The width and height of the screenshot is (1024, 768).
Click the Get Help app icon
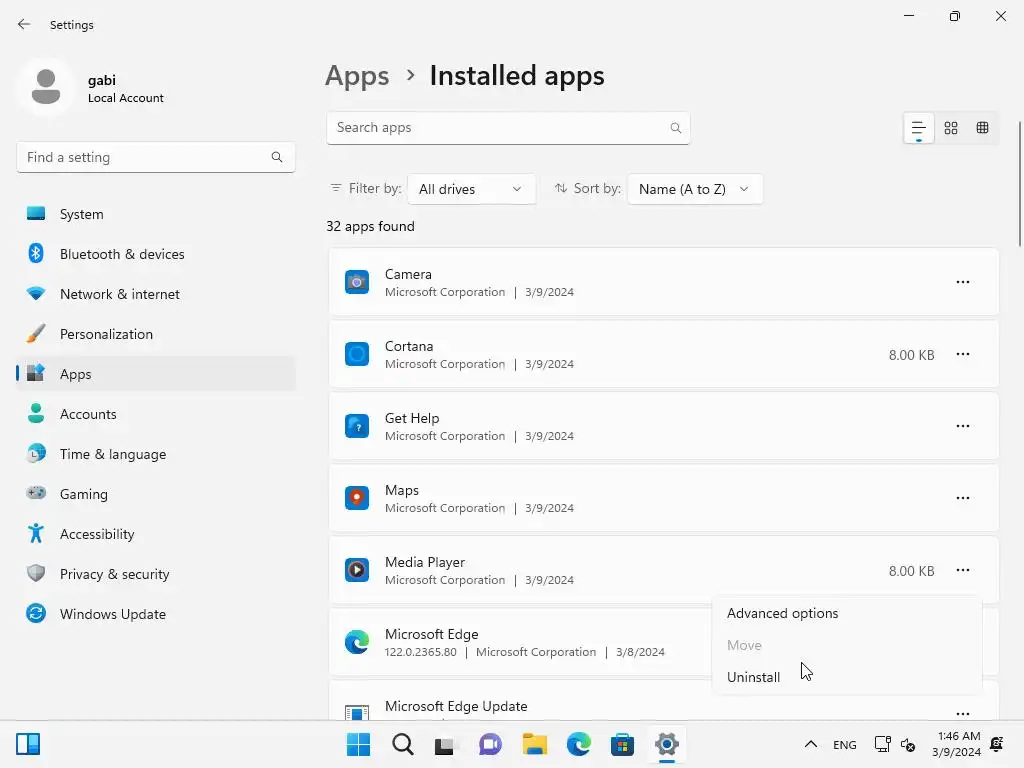(x=357, y=426)
